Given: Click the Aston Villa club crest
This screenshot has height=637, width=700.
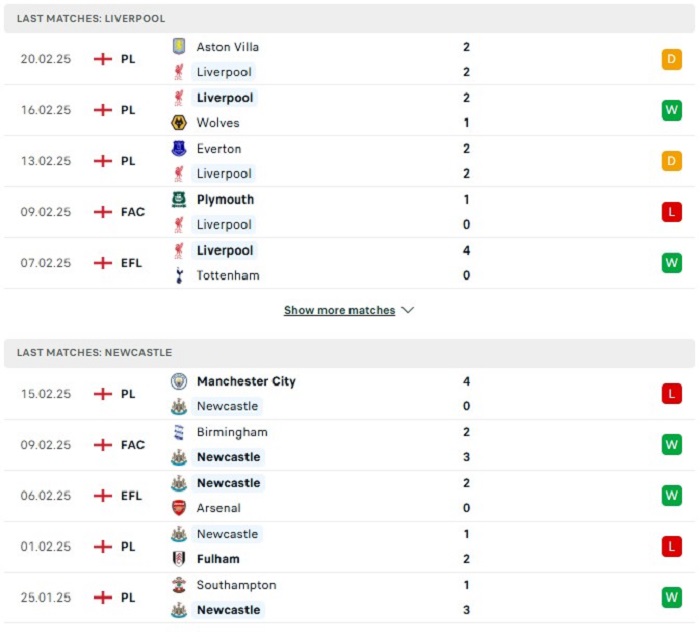Looking at the screenshot, I should click(x=179, y=46).
